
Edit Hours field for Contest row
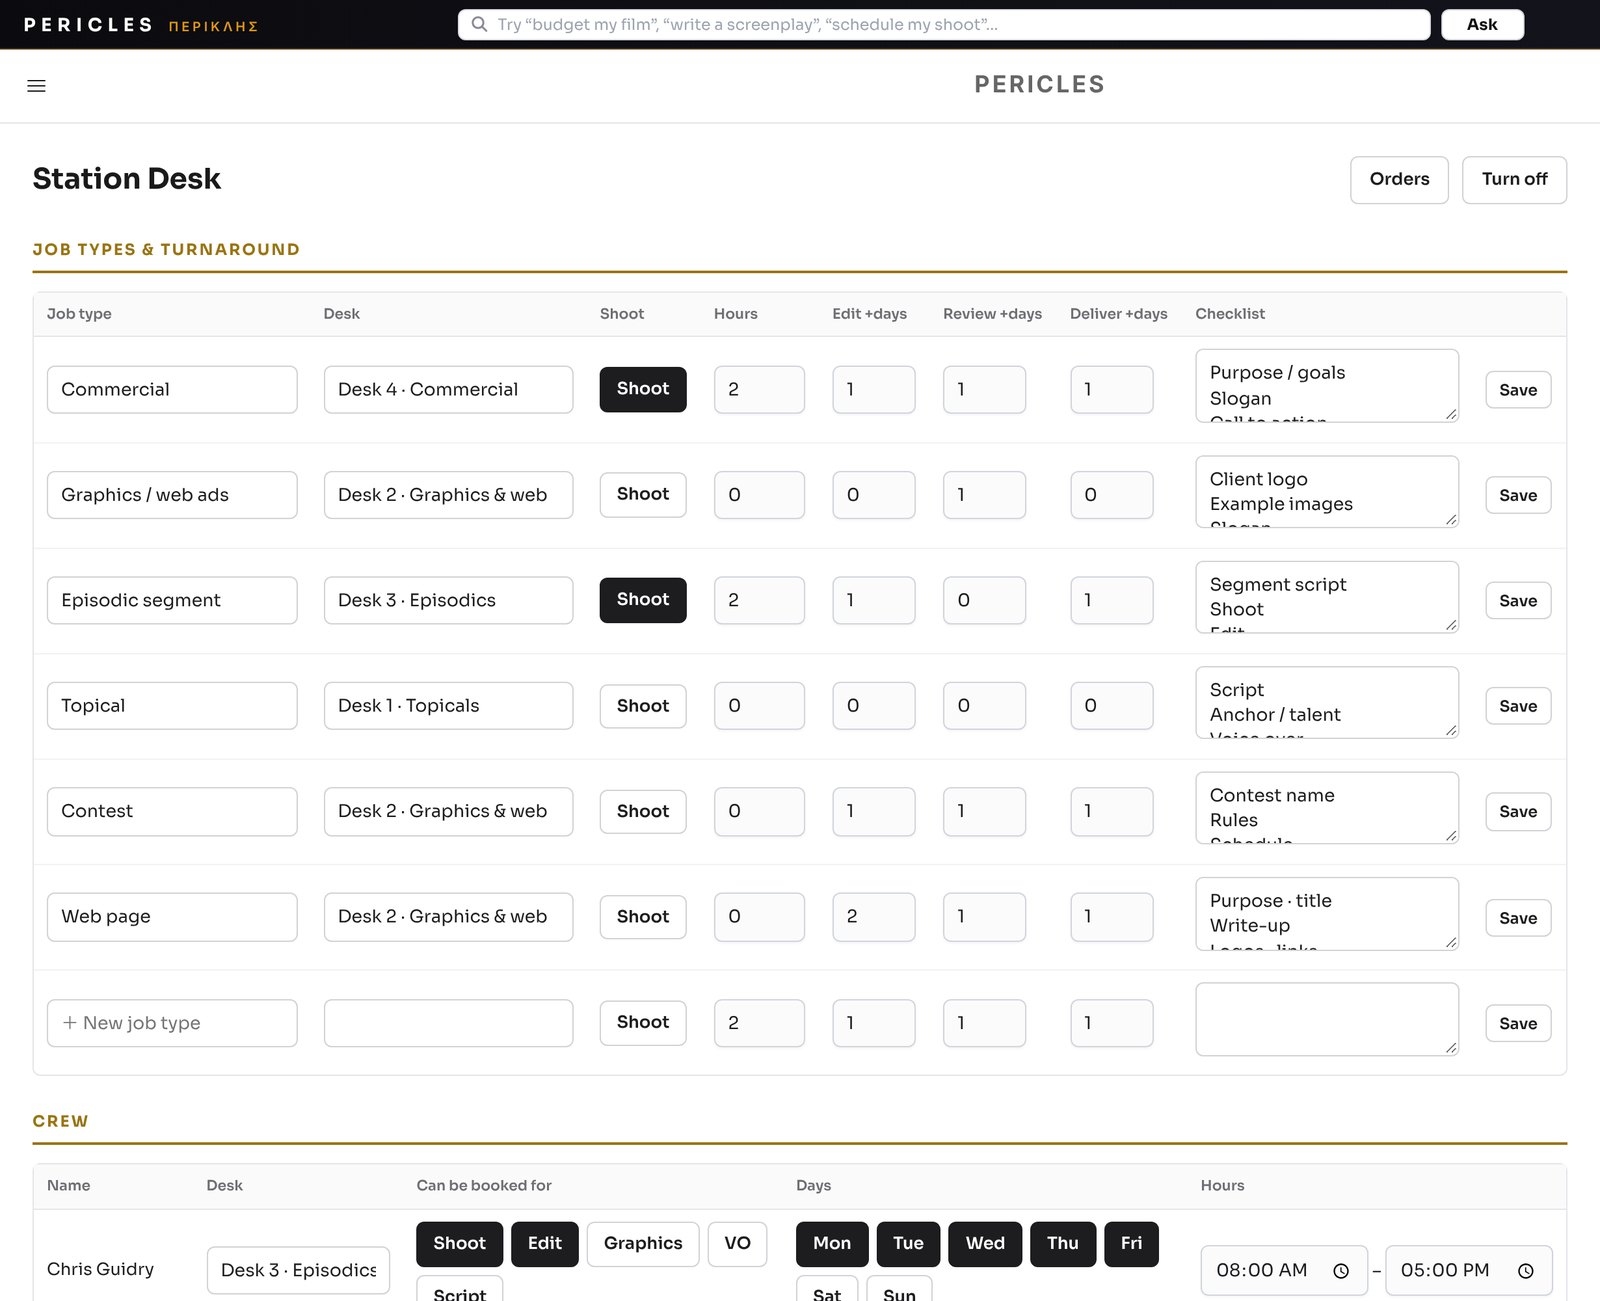759,811
